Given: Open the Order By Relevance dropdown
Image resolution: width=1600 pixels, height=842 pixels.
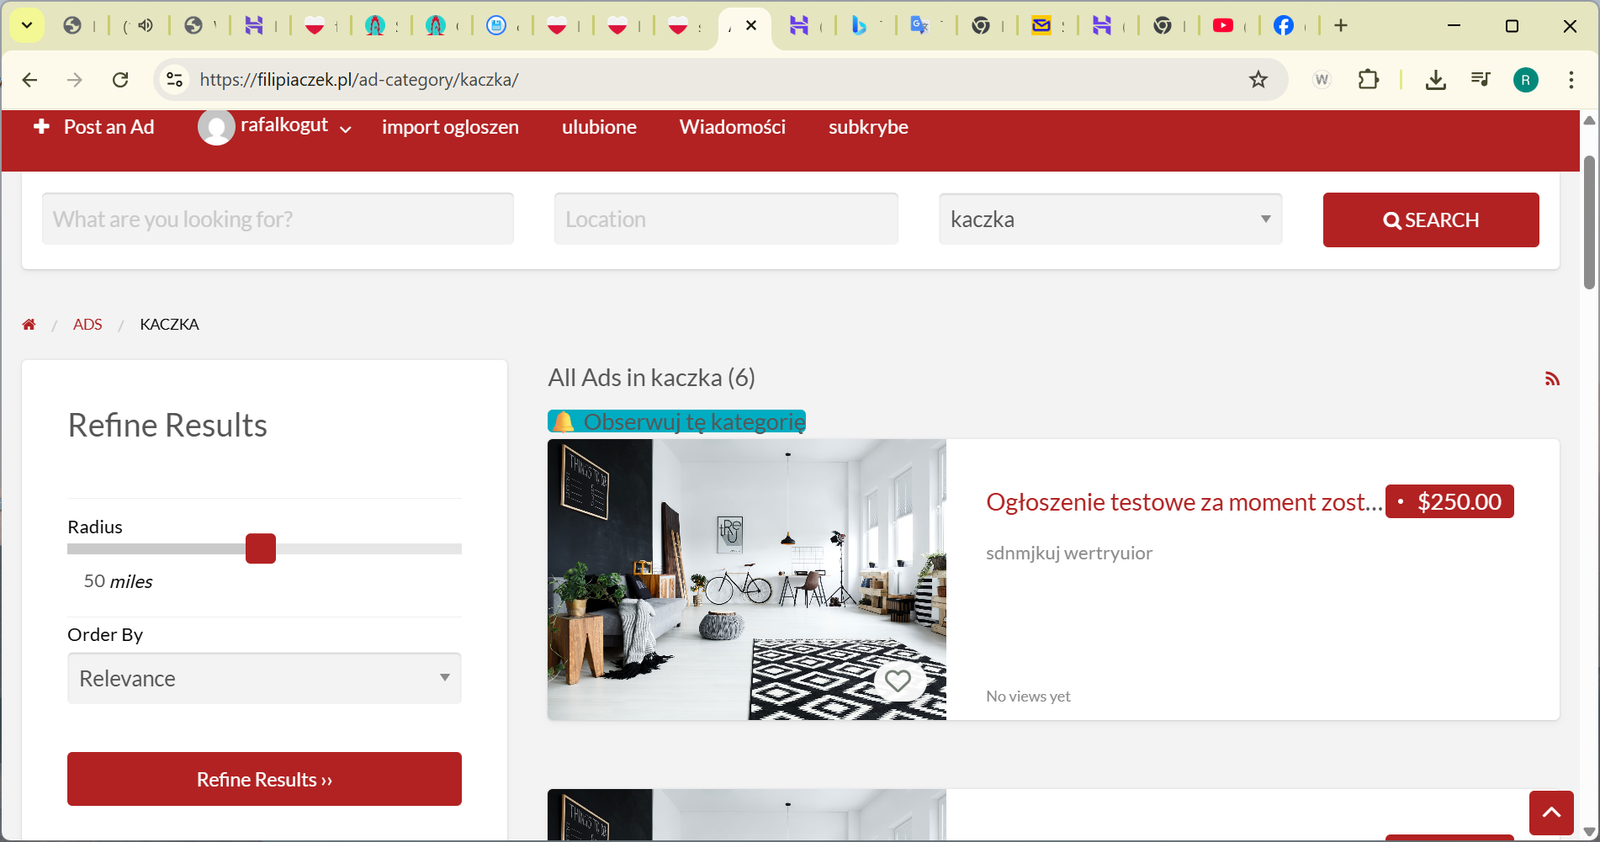Looking at the screenshot, I should tap(264, 678).
